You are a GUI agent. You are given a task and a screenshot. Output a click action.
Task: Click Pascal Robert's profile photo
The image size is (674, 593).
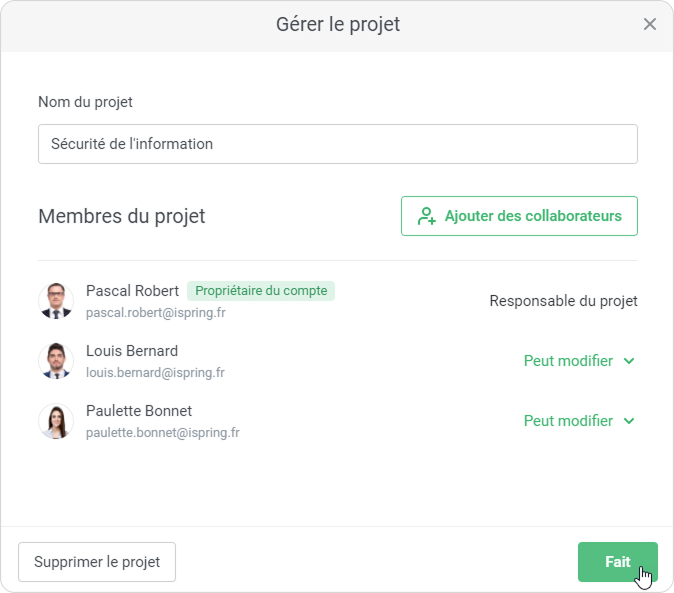click(x=56, y=301)
